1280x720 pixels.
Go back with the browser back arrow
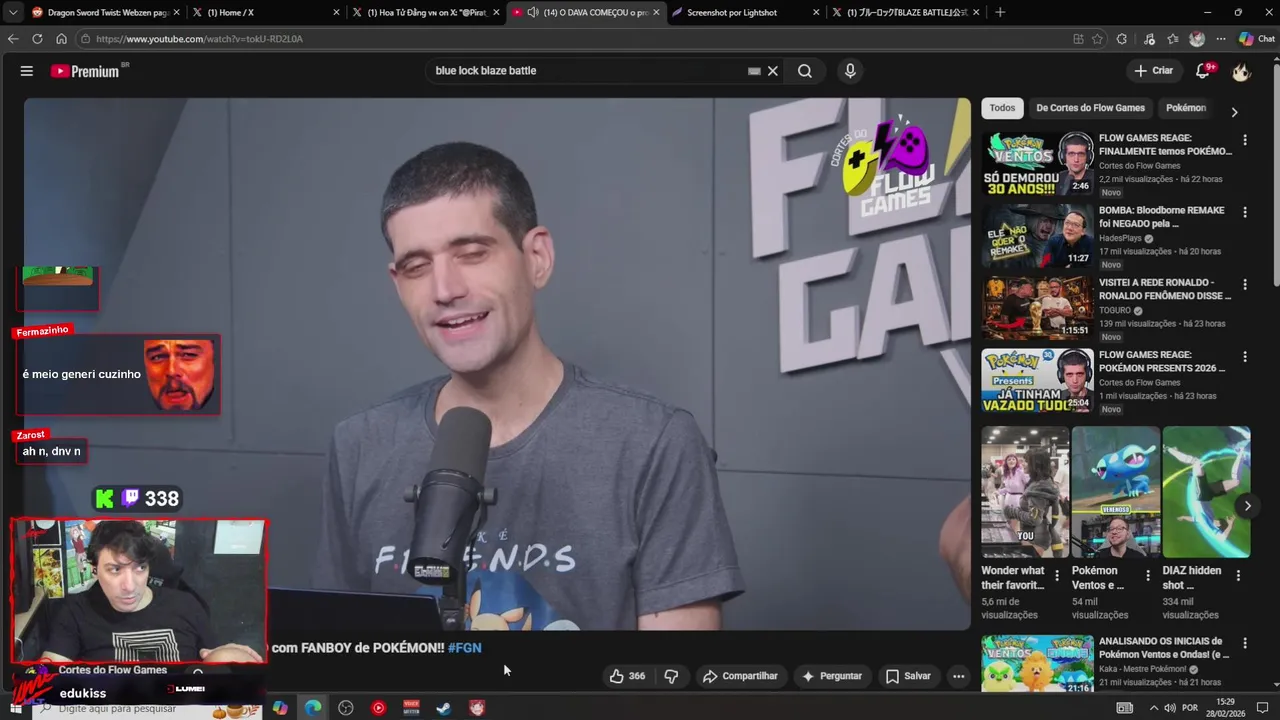(x=13, y=39)
